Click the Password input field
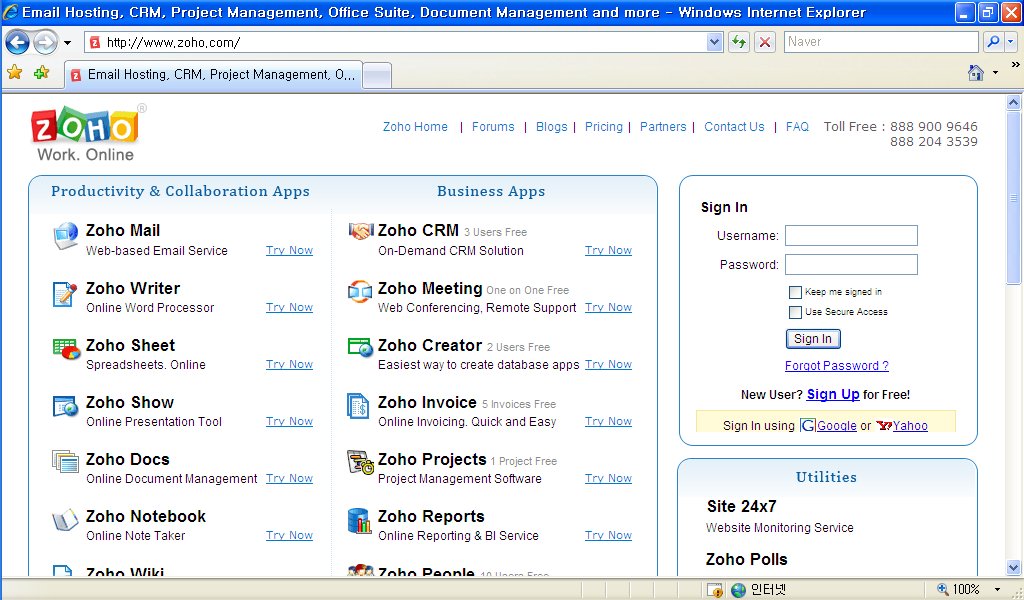The image size is (1024, 600). pos(851,264)
